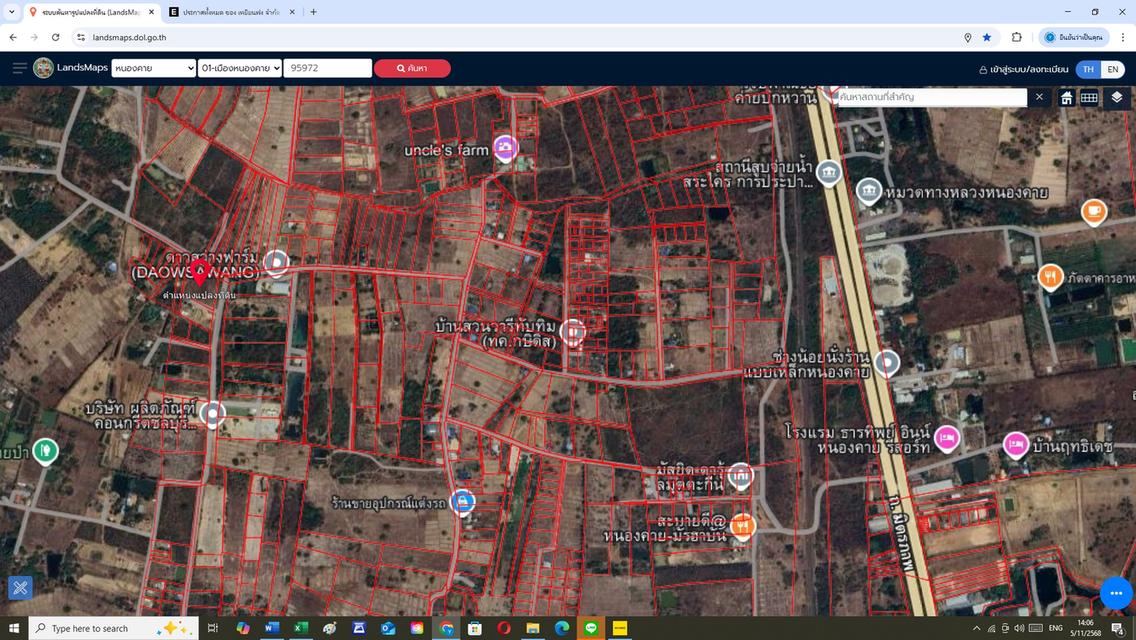This screenshot has width=1136, height=640.
Task: Open Excel from the Windows taskbar
Action: 300,628
